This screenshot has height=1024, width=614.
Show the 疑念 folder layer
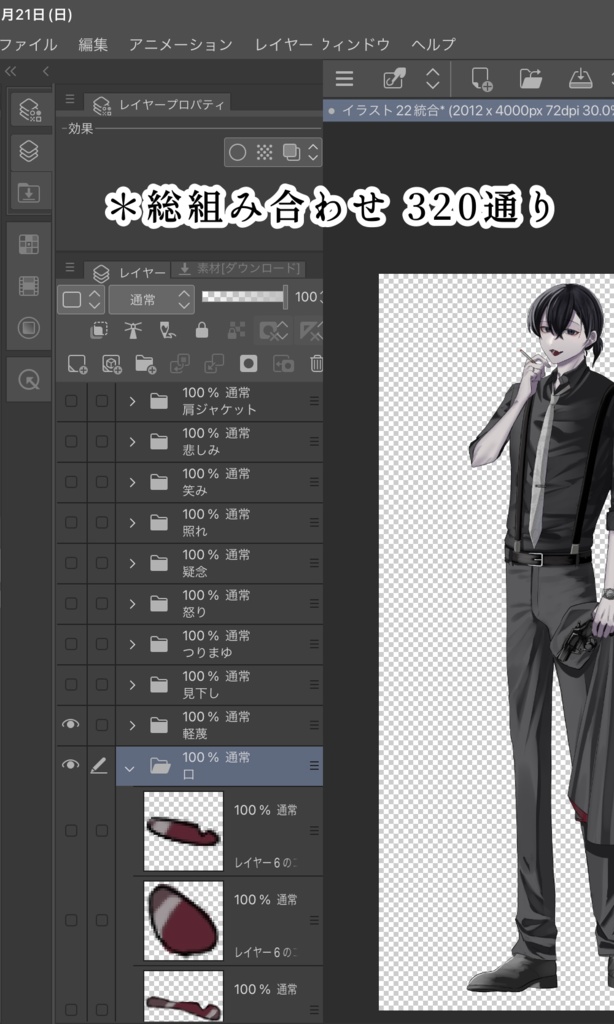tap(71, 563)
